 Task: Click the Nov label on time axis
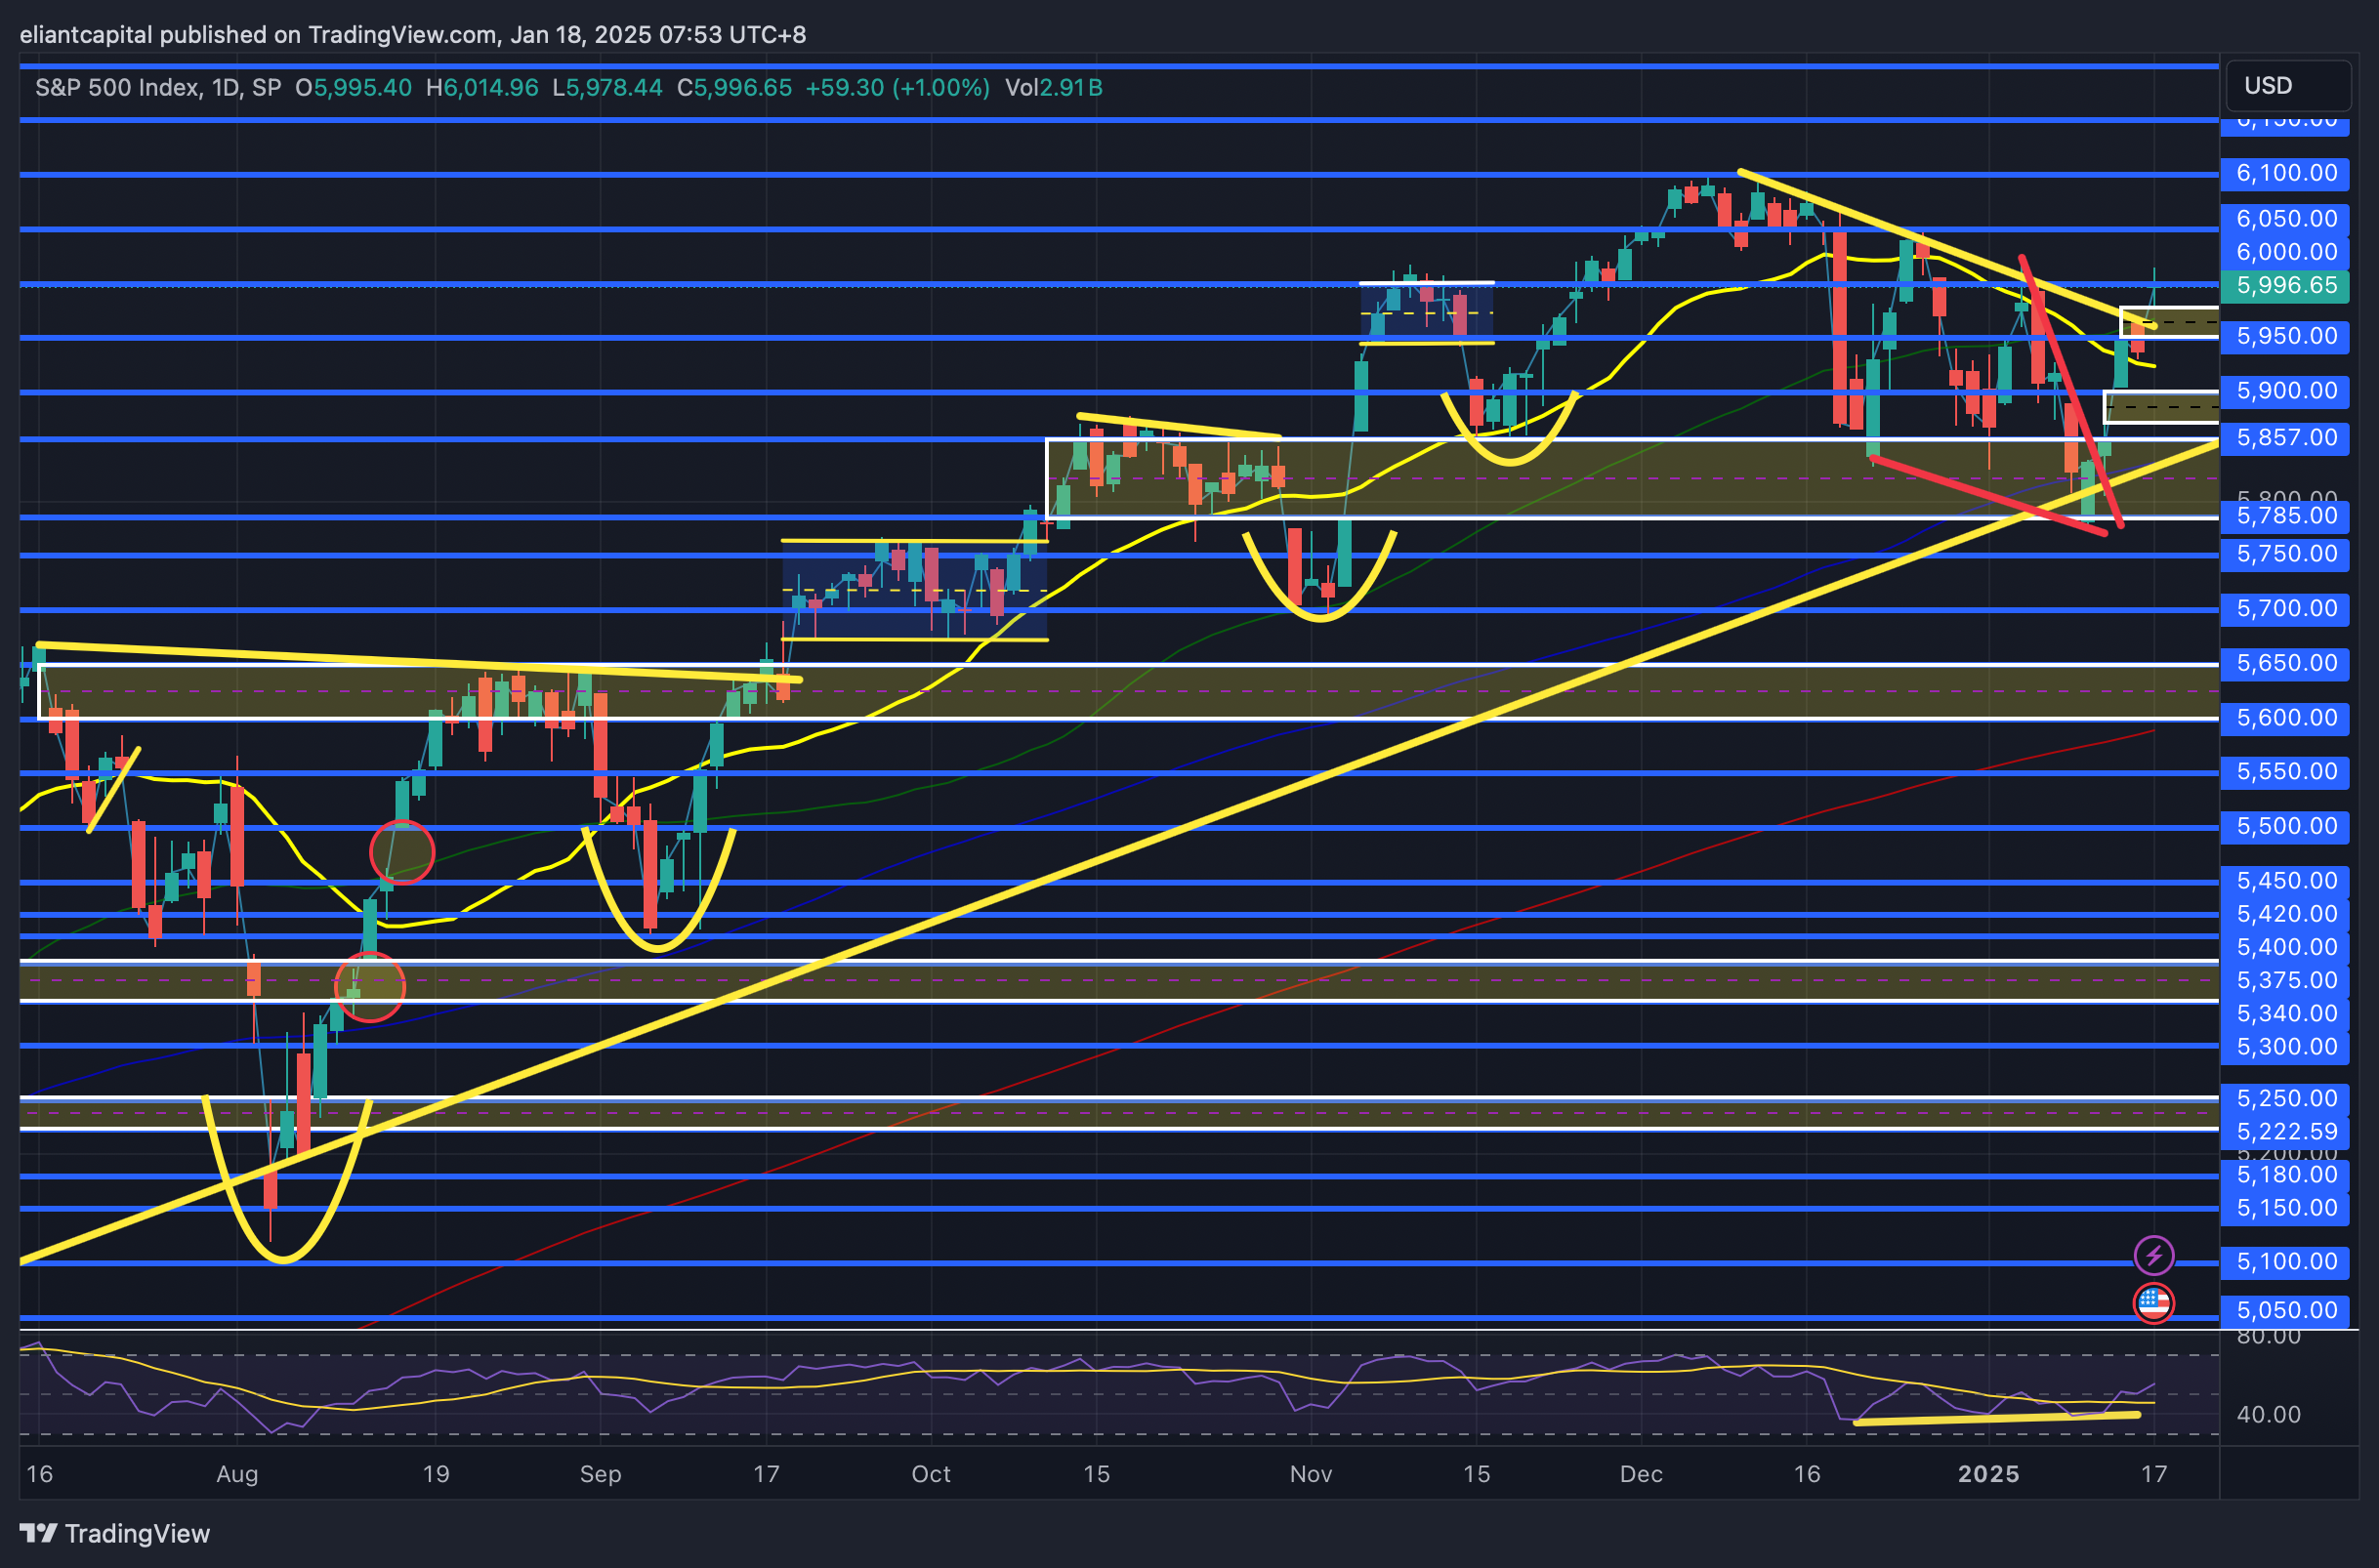coord(1310,1473)
